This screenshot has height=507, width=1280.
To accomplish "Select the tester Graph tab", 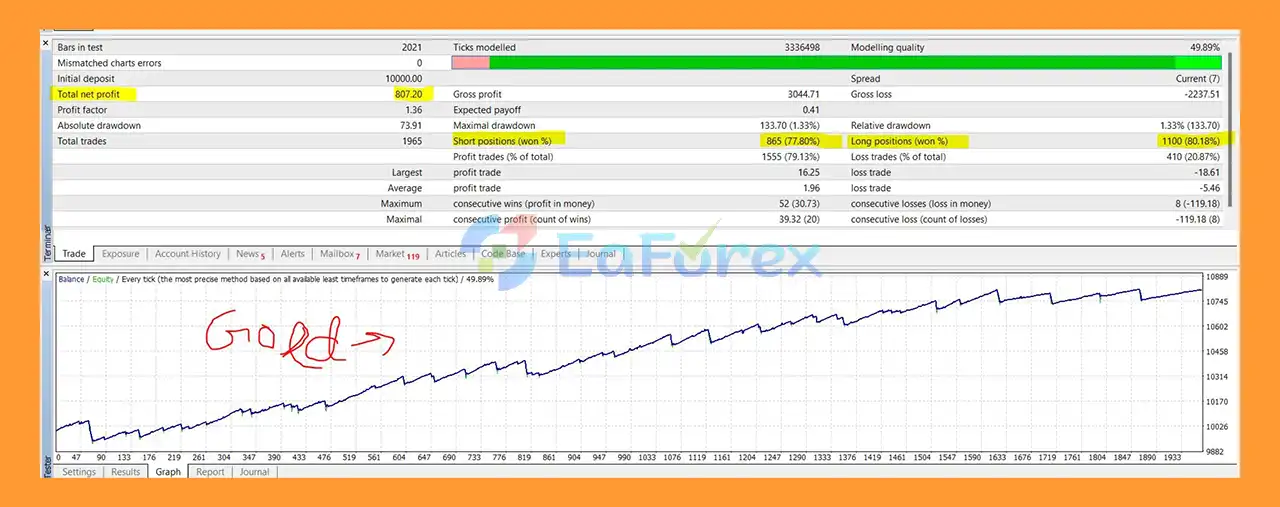I will coord(168,472).
